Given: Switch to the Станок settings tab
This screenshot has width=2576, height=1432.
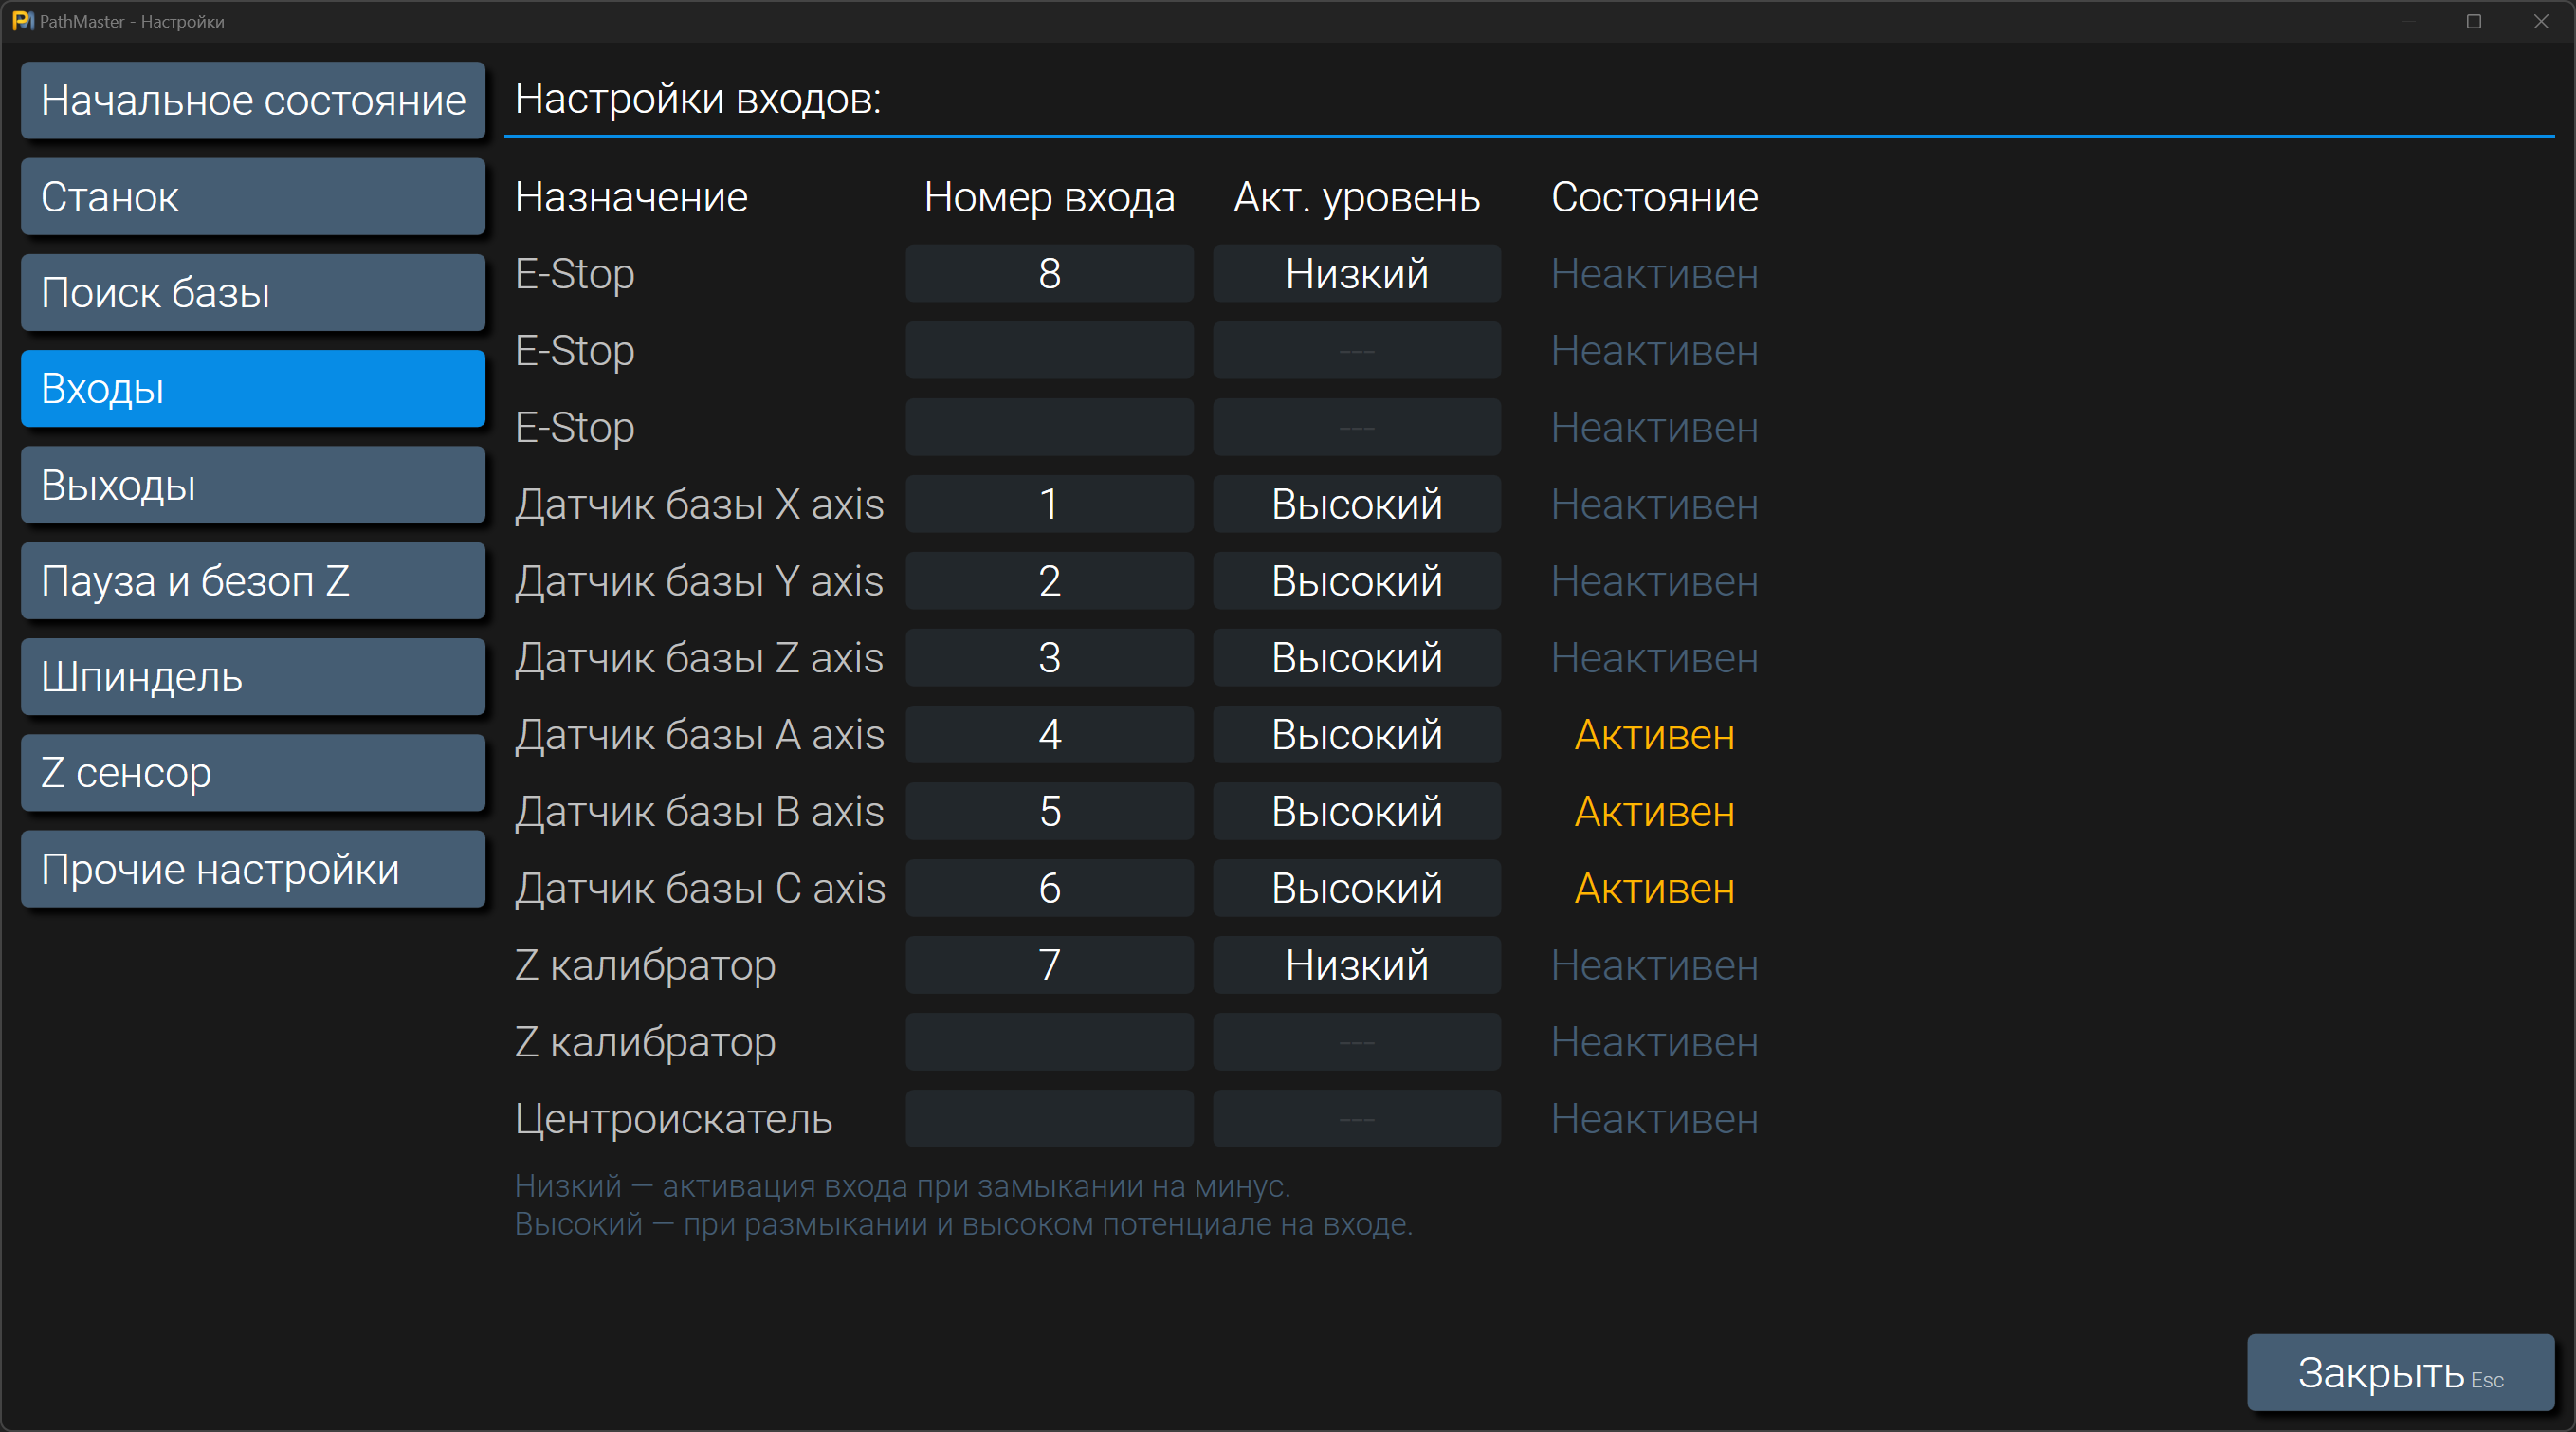Looking at the screenshot, I should (253, 197).
